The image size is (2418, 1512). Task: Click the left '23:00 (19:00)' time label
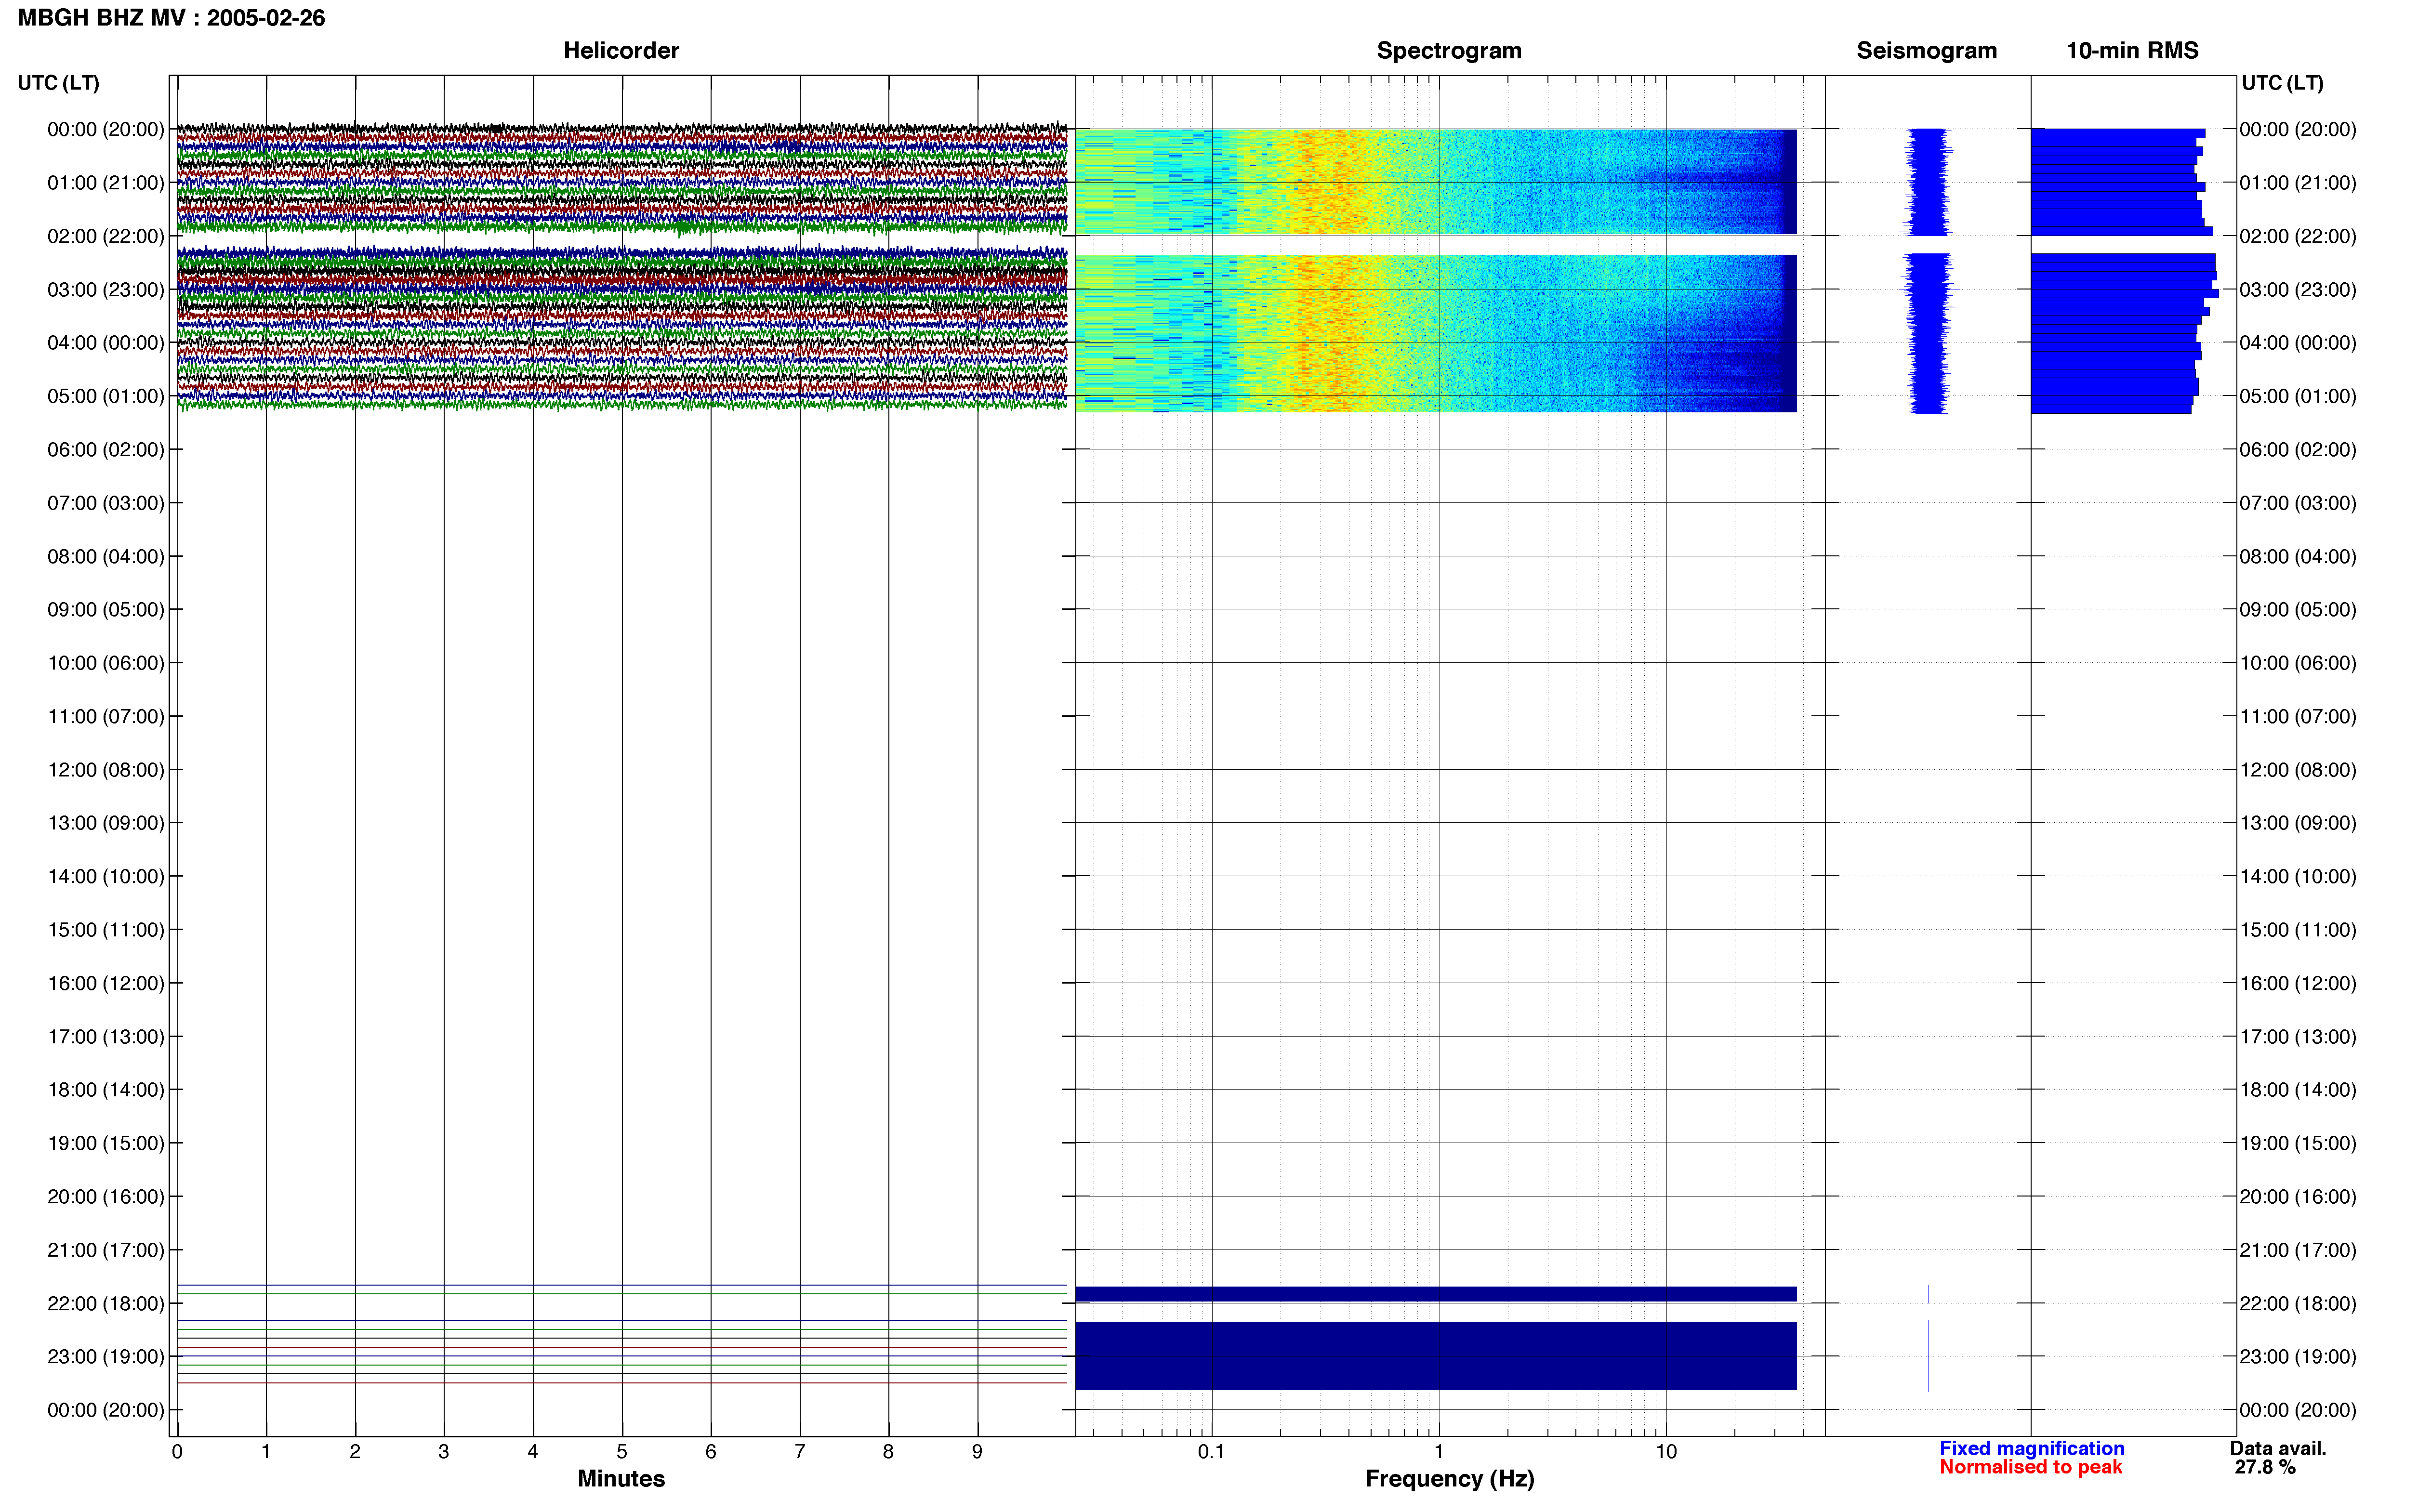(x=106, y=1357)
